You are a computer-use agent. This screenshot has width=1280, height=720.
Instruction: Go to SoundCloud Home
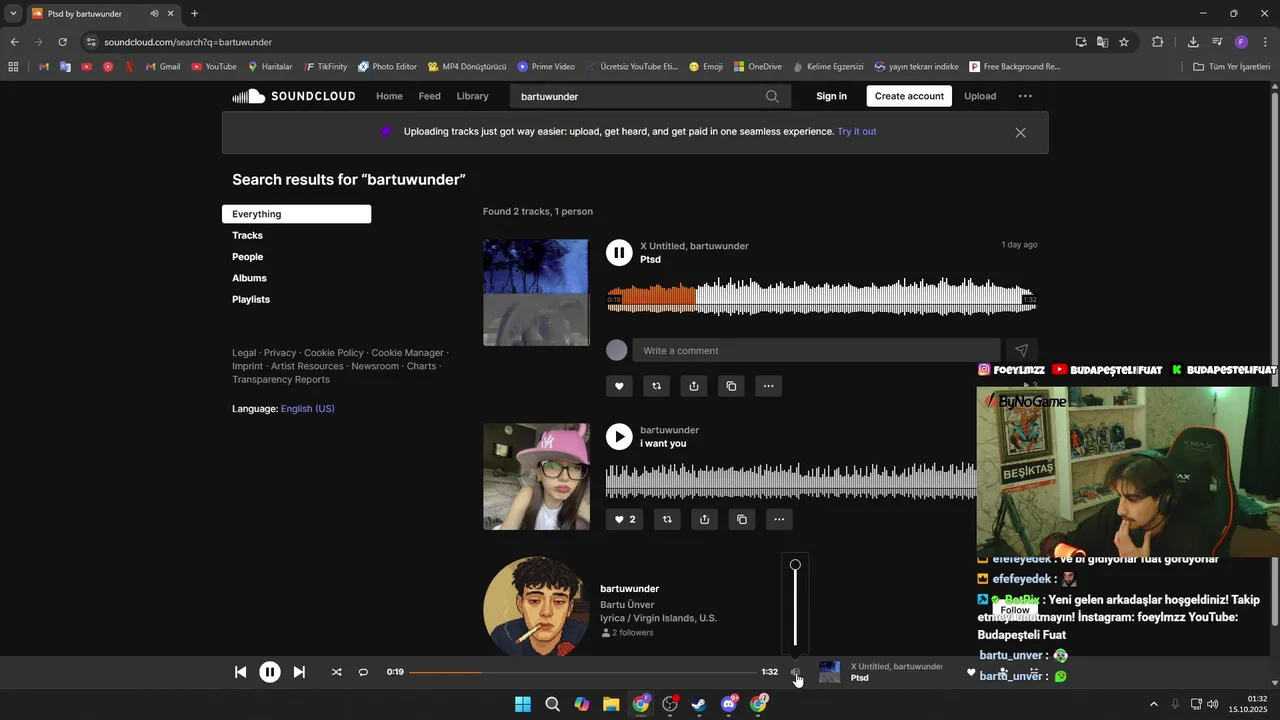point(389,96)
